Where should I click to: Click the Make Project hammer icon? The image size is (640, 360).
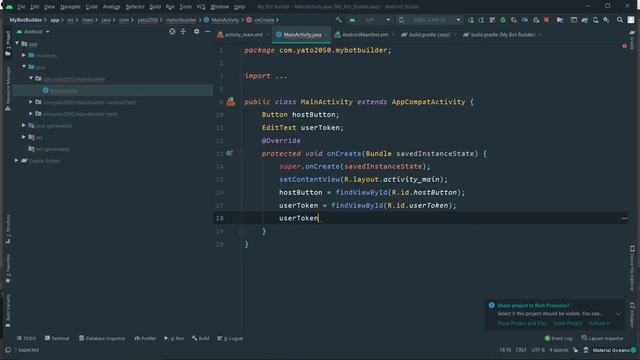pos(339,20)
